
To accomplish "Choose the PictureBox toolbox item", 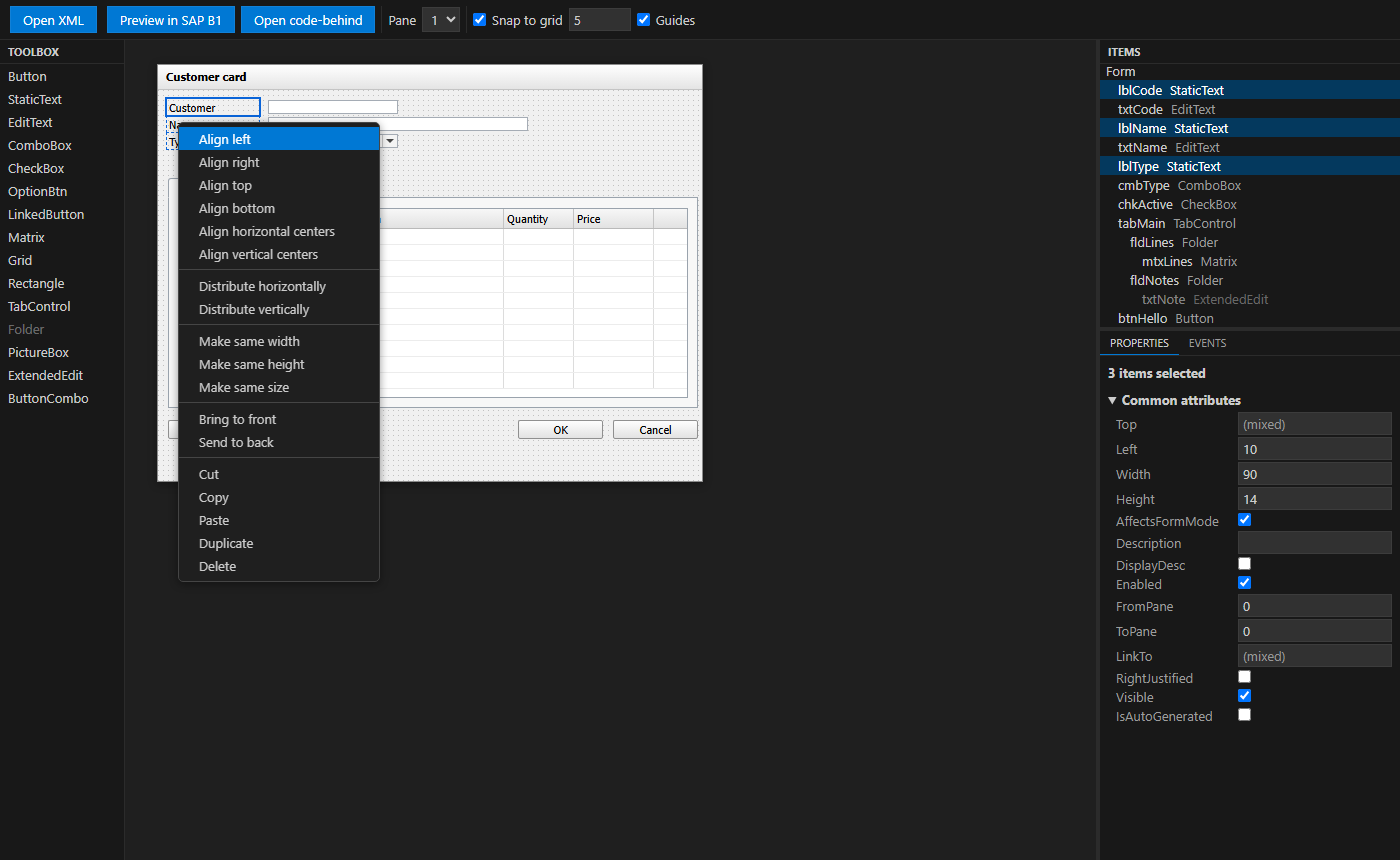I will coord(62,353).
